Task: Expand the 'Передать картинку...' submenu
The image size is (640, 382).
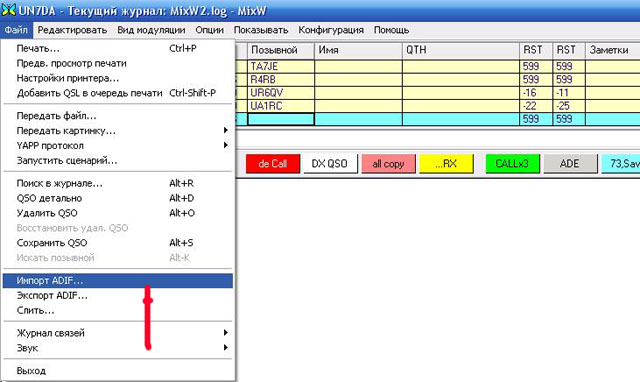Action: [x=118, y=131]
